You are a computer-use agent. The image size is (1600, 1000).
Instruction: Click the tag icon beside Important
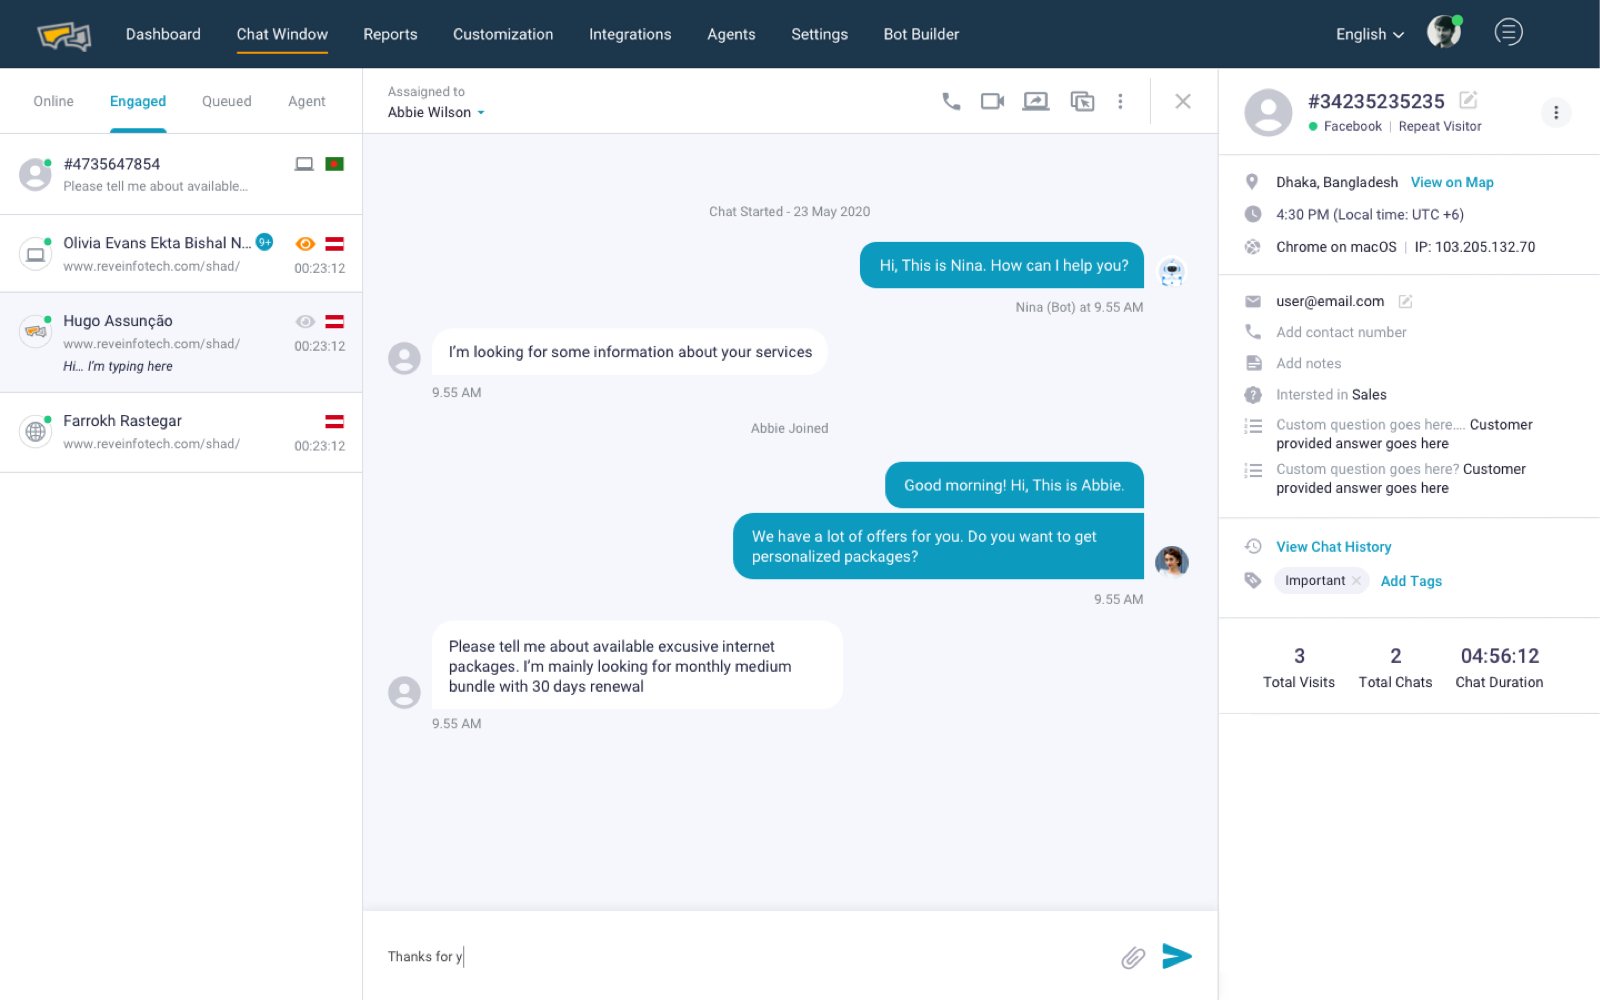click(x=1252, y=580)
